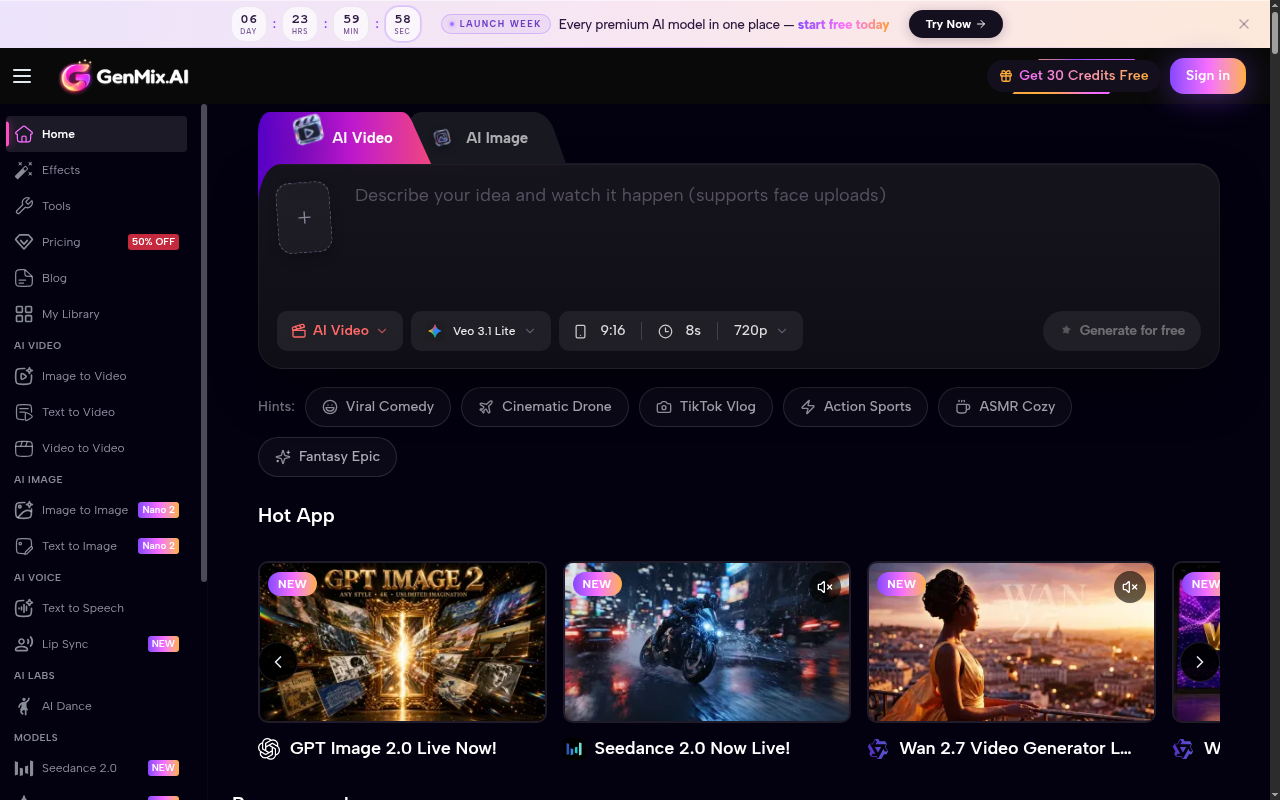Open the Seedance motorcycle thumbnail

coord(707,642)
